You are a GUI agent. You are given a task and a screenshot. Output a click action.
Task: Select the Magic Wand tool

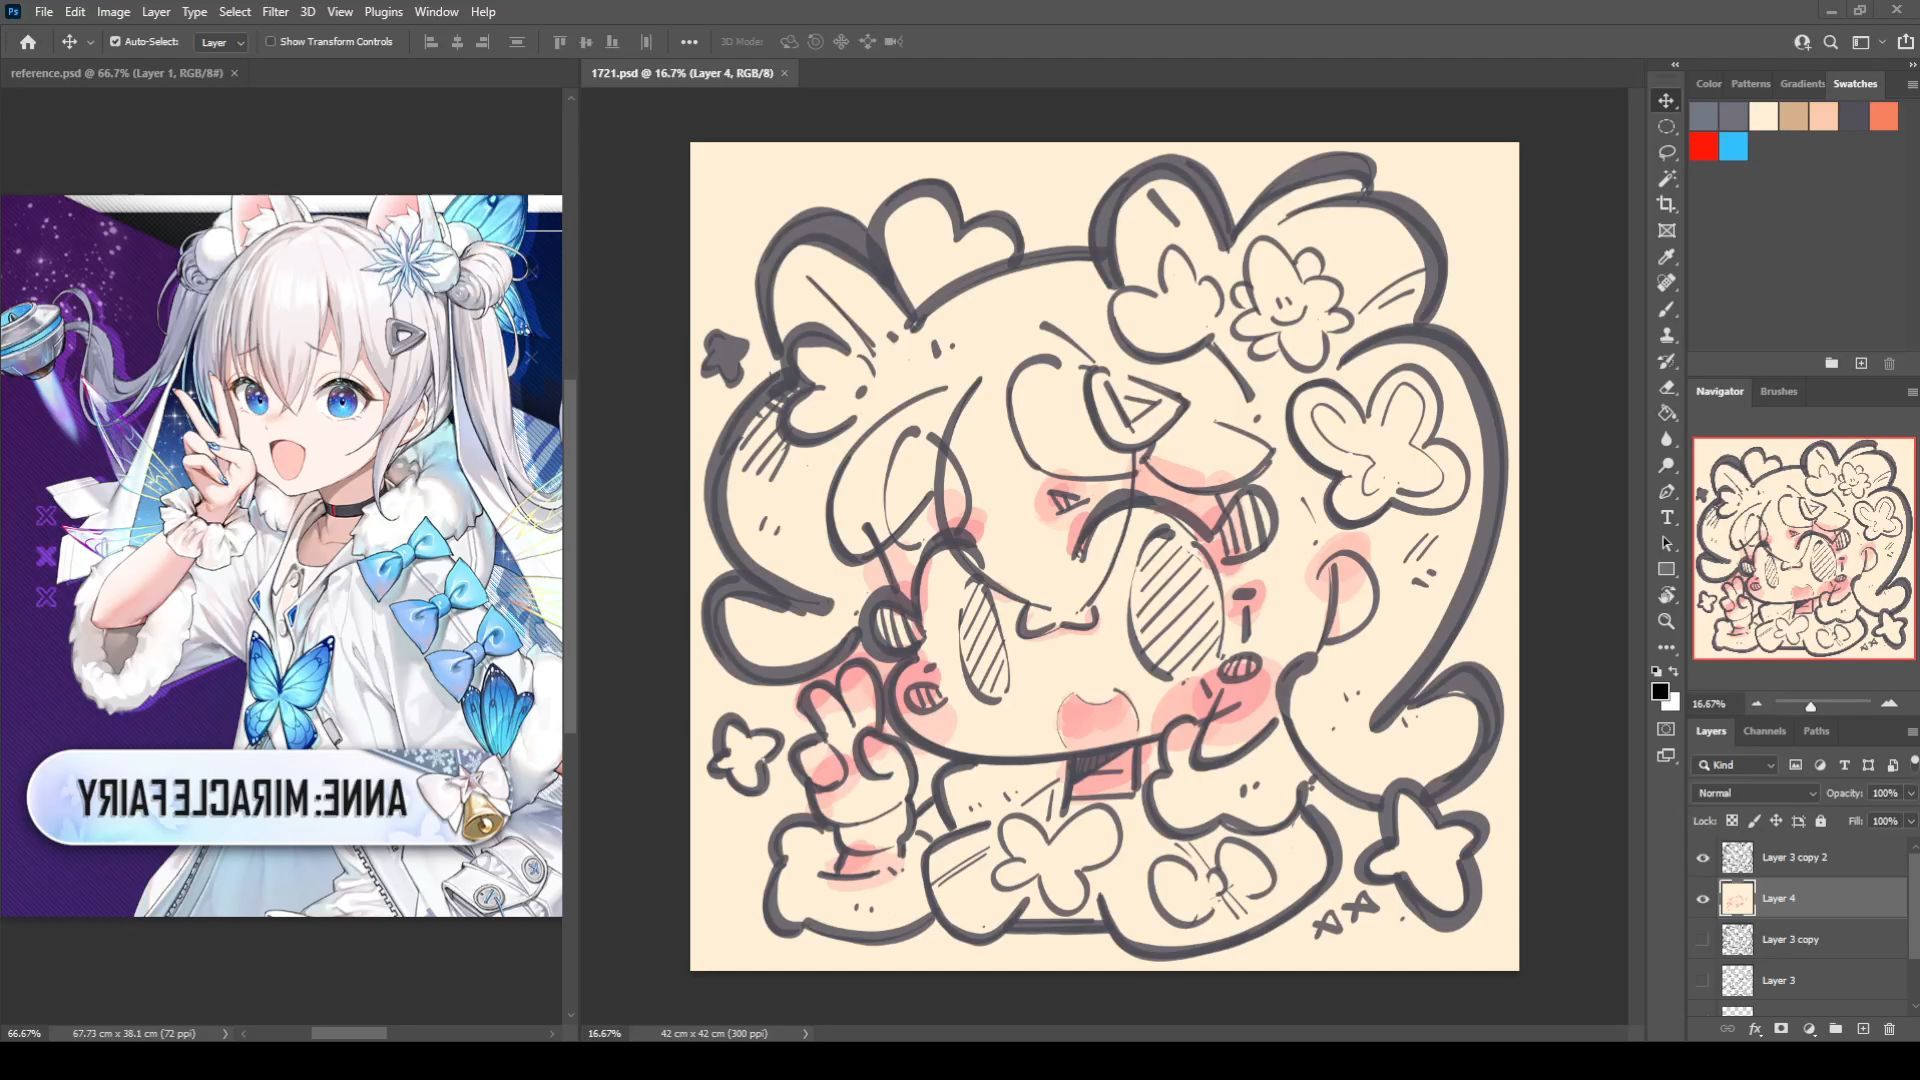(x=1666, y=178)
